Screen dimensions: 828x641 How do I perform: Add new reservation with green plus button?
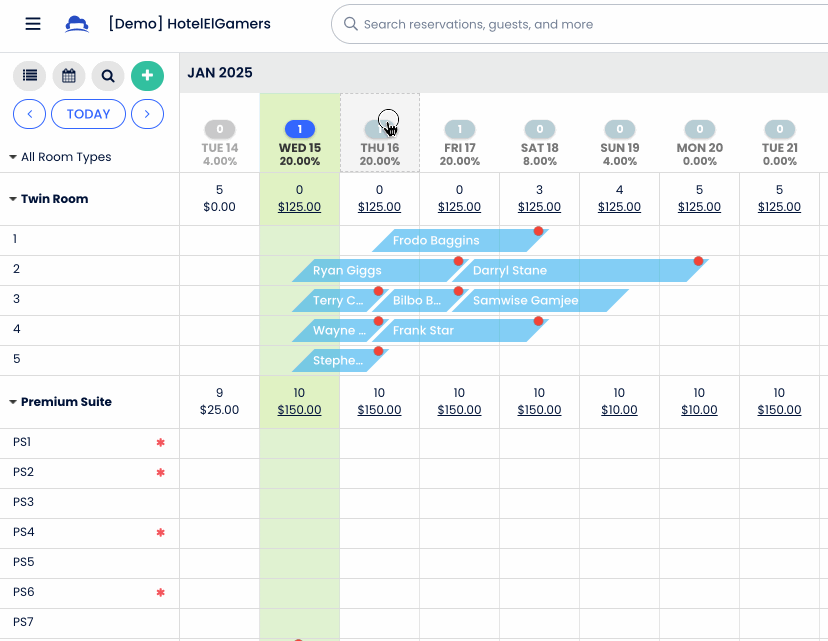pos(147,76)
